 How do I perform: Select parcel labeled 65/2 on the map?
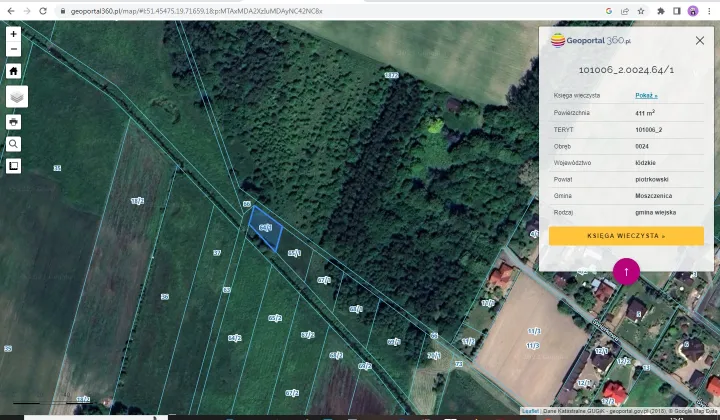tap(275, 318)
